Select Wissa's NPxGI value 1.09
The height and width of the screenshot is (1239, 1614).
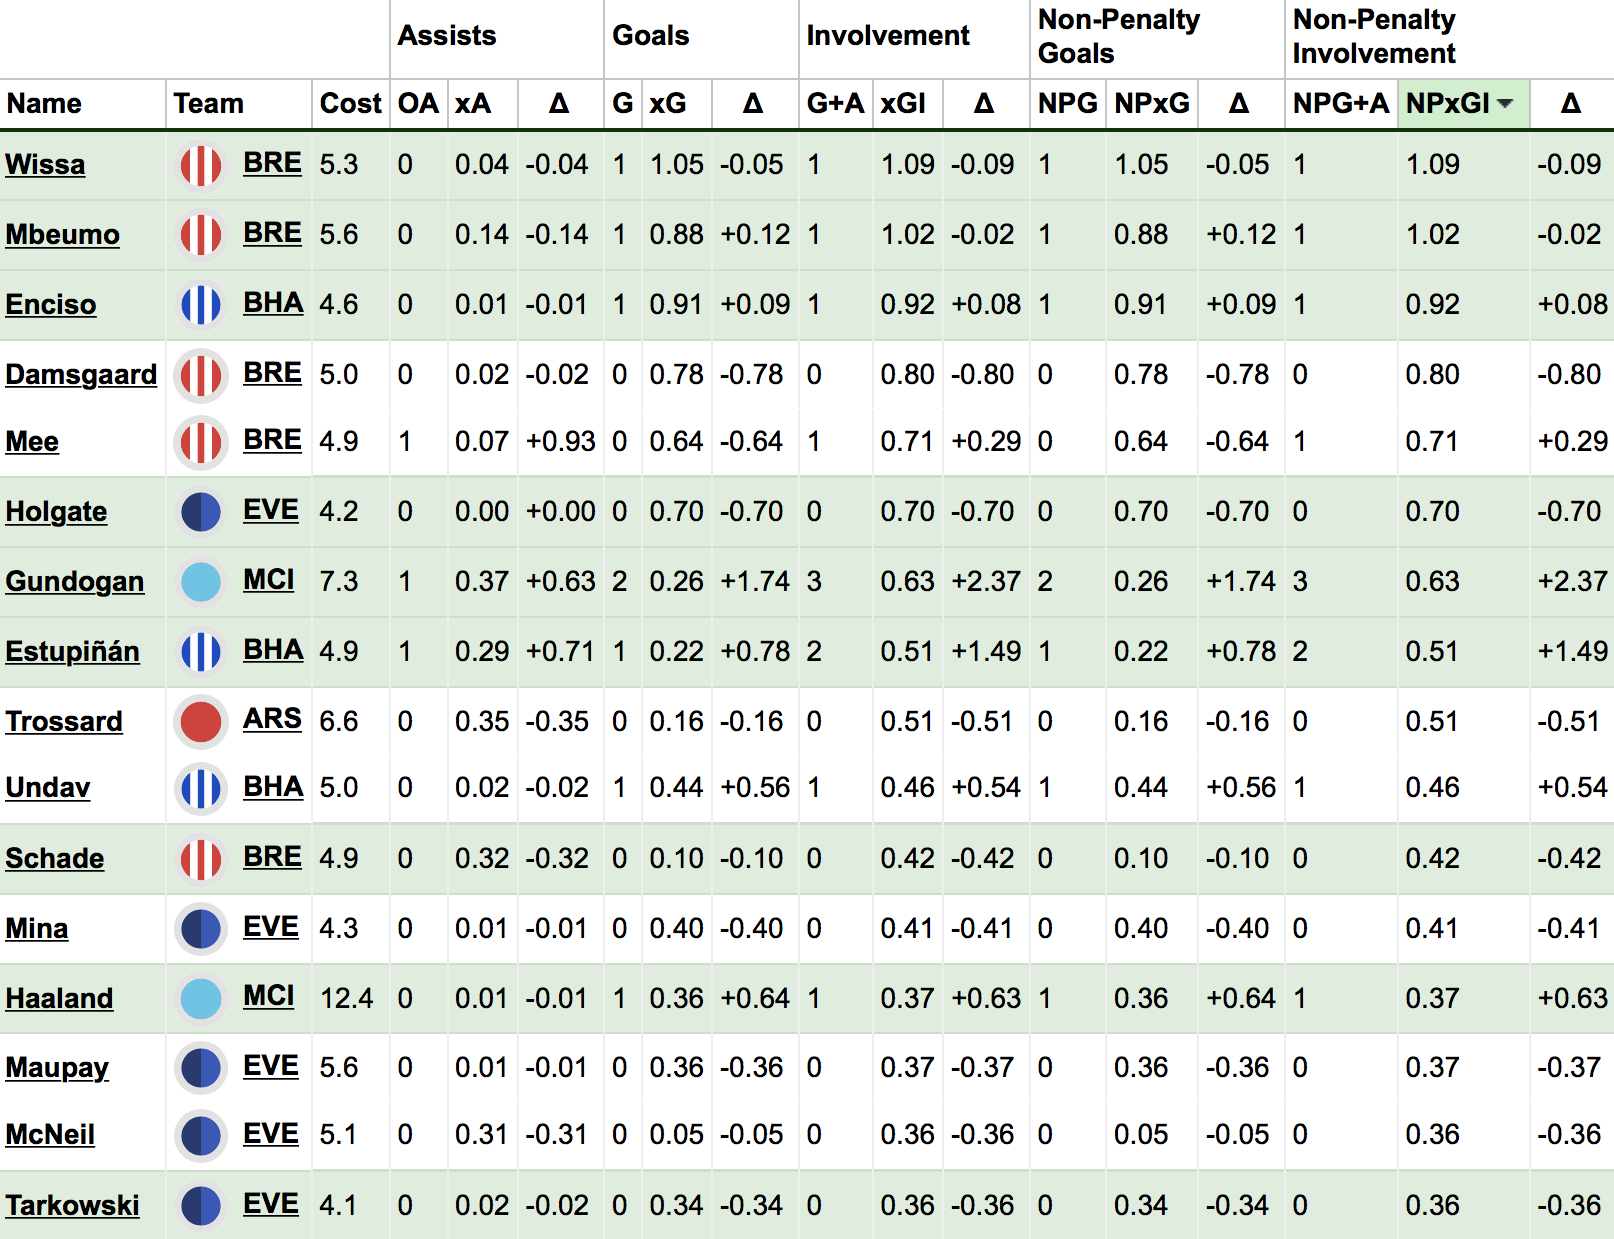[x=1432, y=165]
